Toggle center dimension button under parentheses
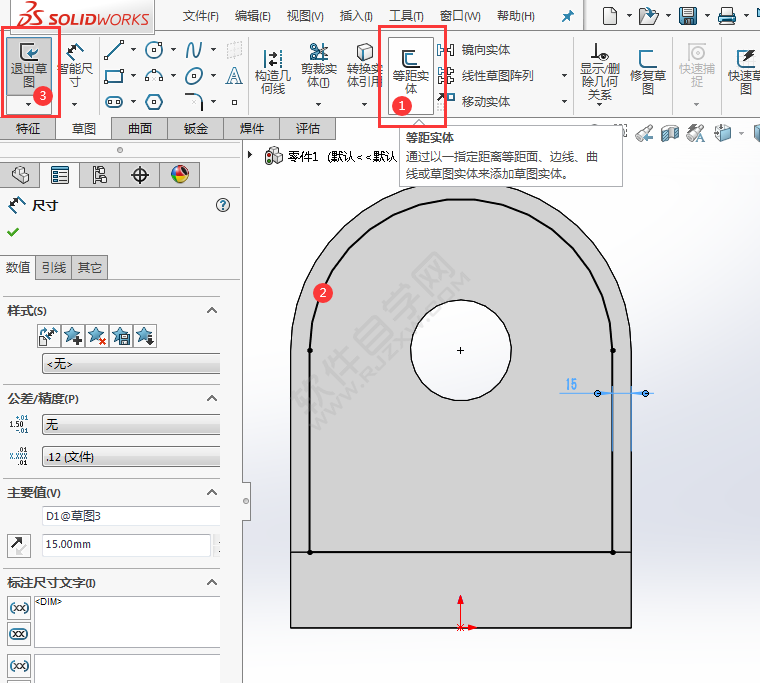The width and height of the screenshot is (760, 683). [x=19, y=634]
